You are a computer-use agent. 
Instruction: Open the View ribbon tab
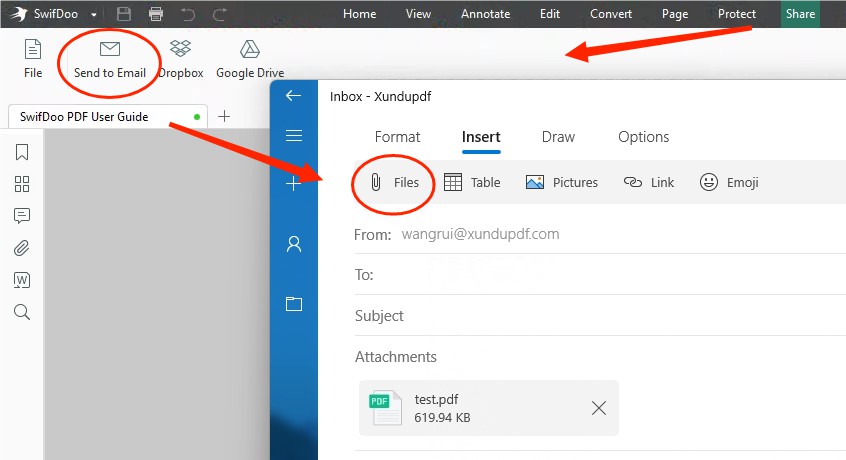tap(418, 14)
